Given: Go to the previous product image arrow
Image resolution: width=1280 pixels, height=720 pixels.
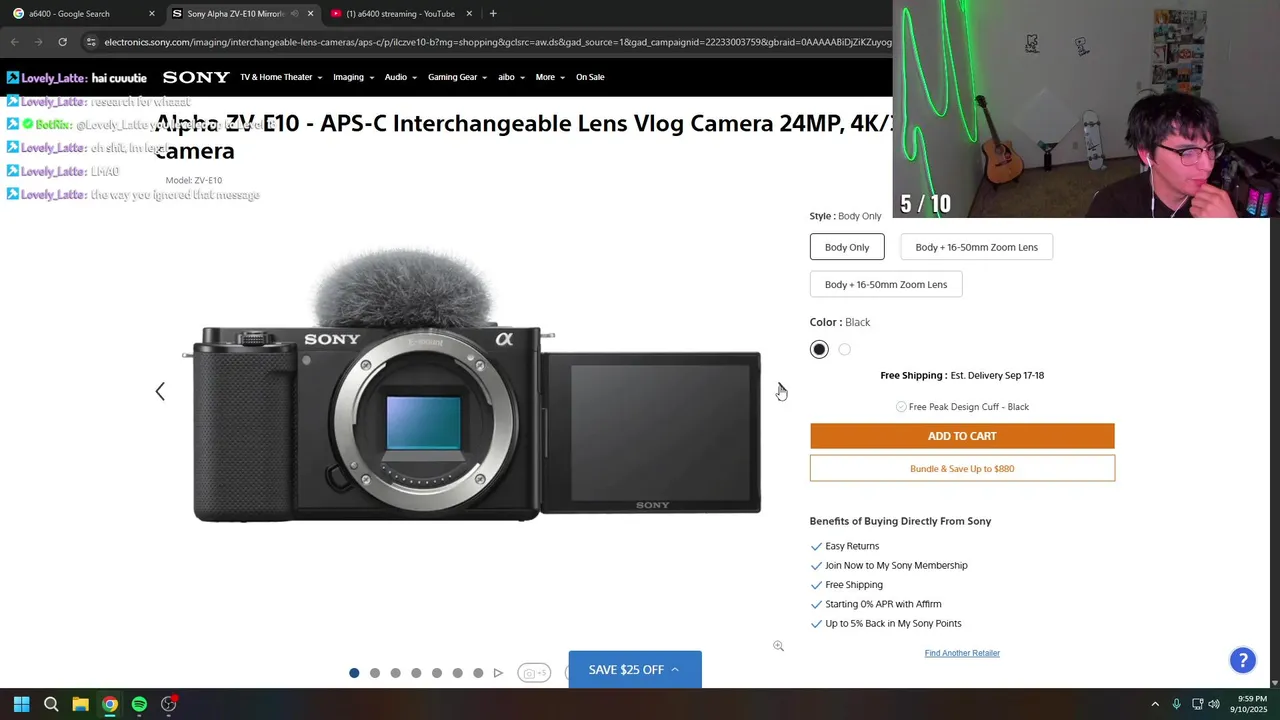Looking at the screenshot, I should click(160, 391).
